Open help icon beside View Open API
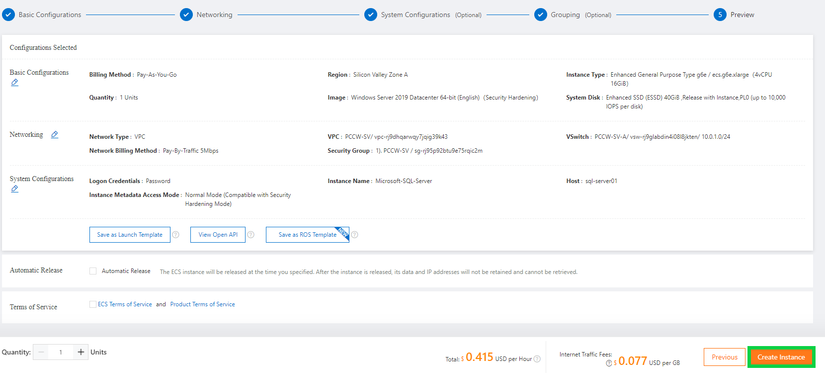Image resolution: width=825 pixels, height=377 pixels. (251, 235)
